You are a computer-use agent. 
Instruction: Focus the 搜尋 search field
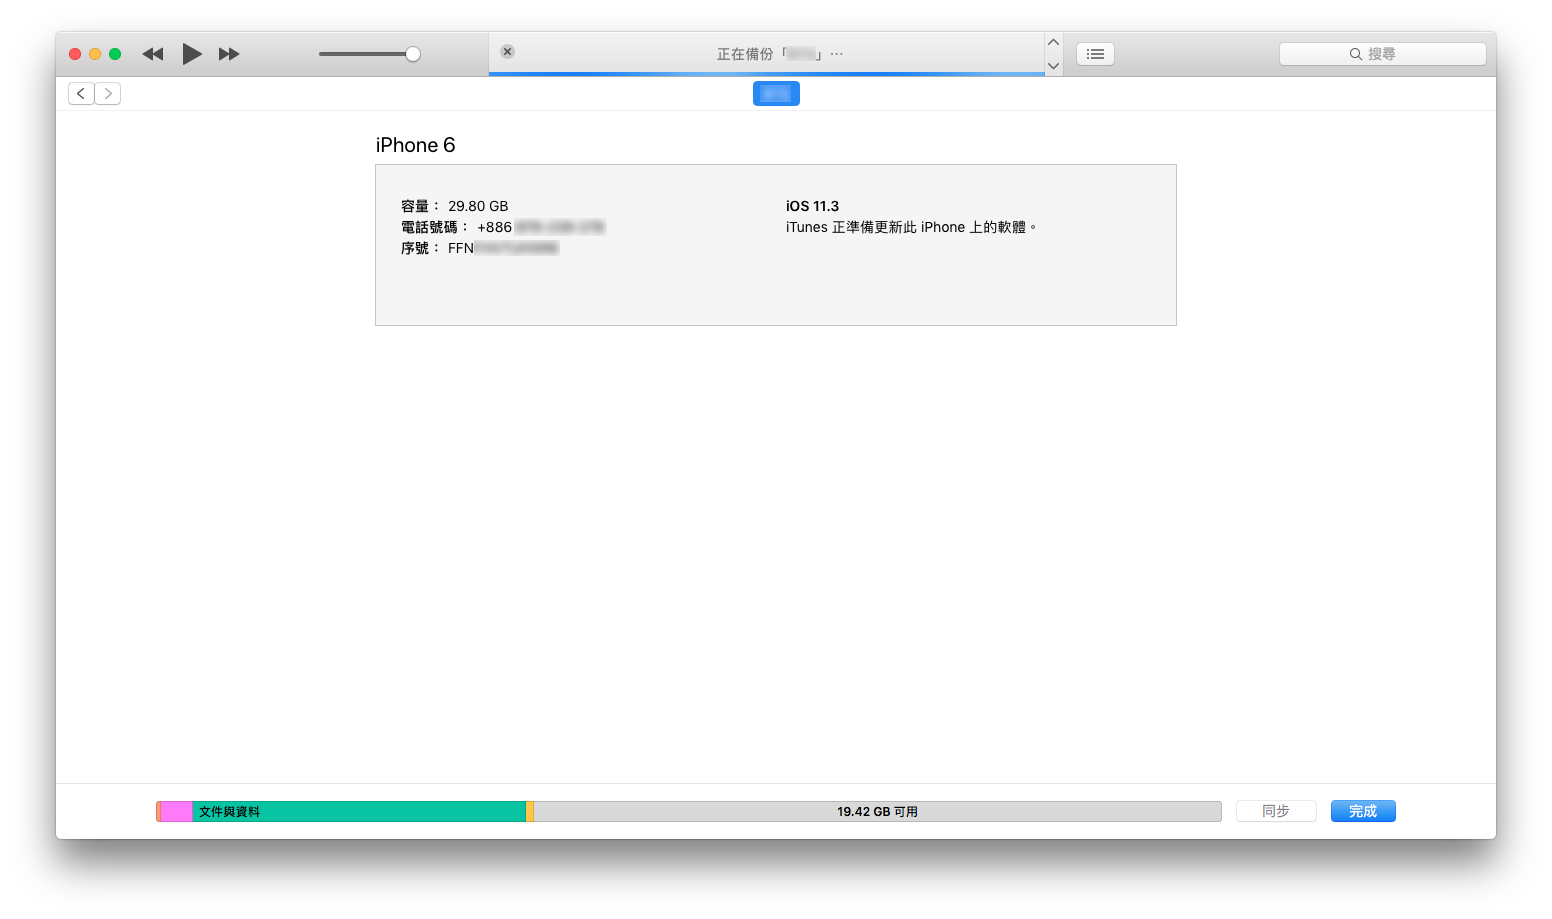click(x=1383, y=54)
